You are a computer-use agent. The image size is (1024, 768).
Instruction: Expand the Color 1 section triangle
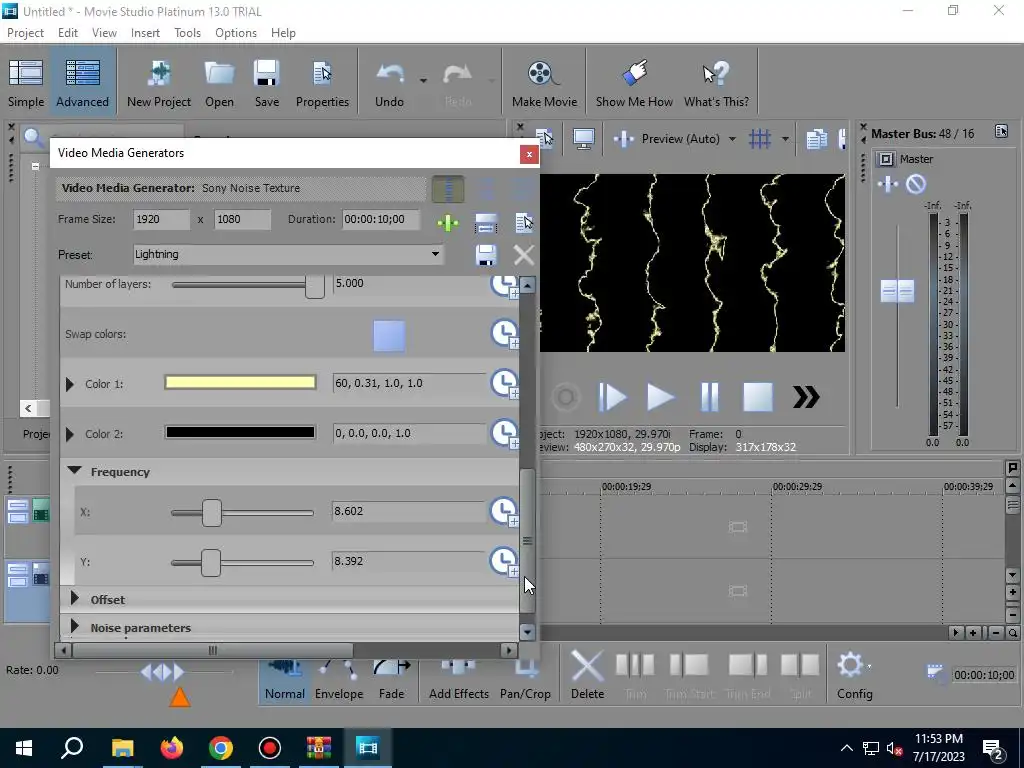[x=70, y=384]
